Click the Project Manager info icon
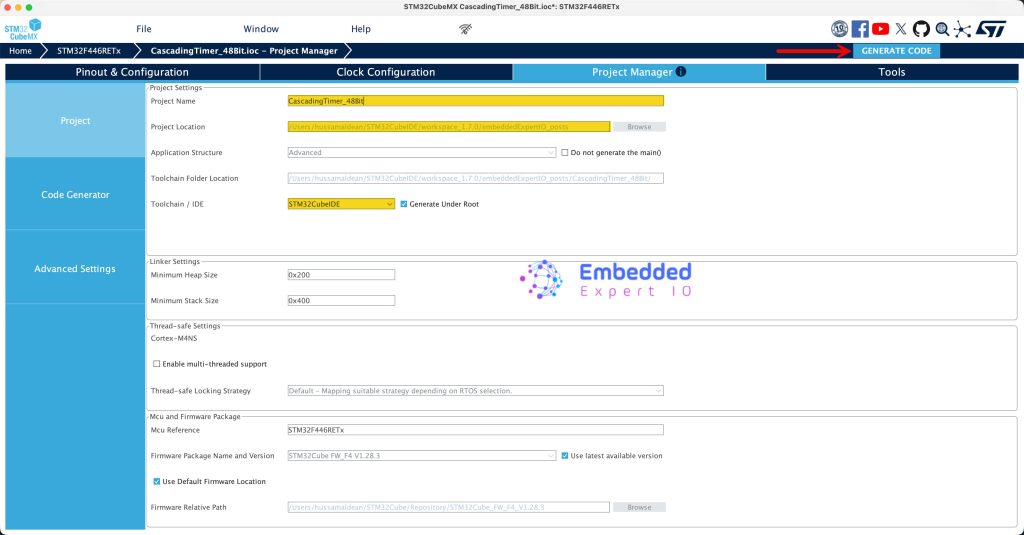This screenshot has height=535, width=1024. point(681,72)
